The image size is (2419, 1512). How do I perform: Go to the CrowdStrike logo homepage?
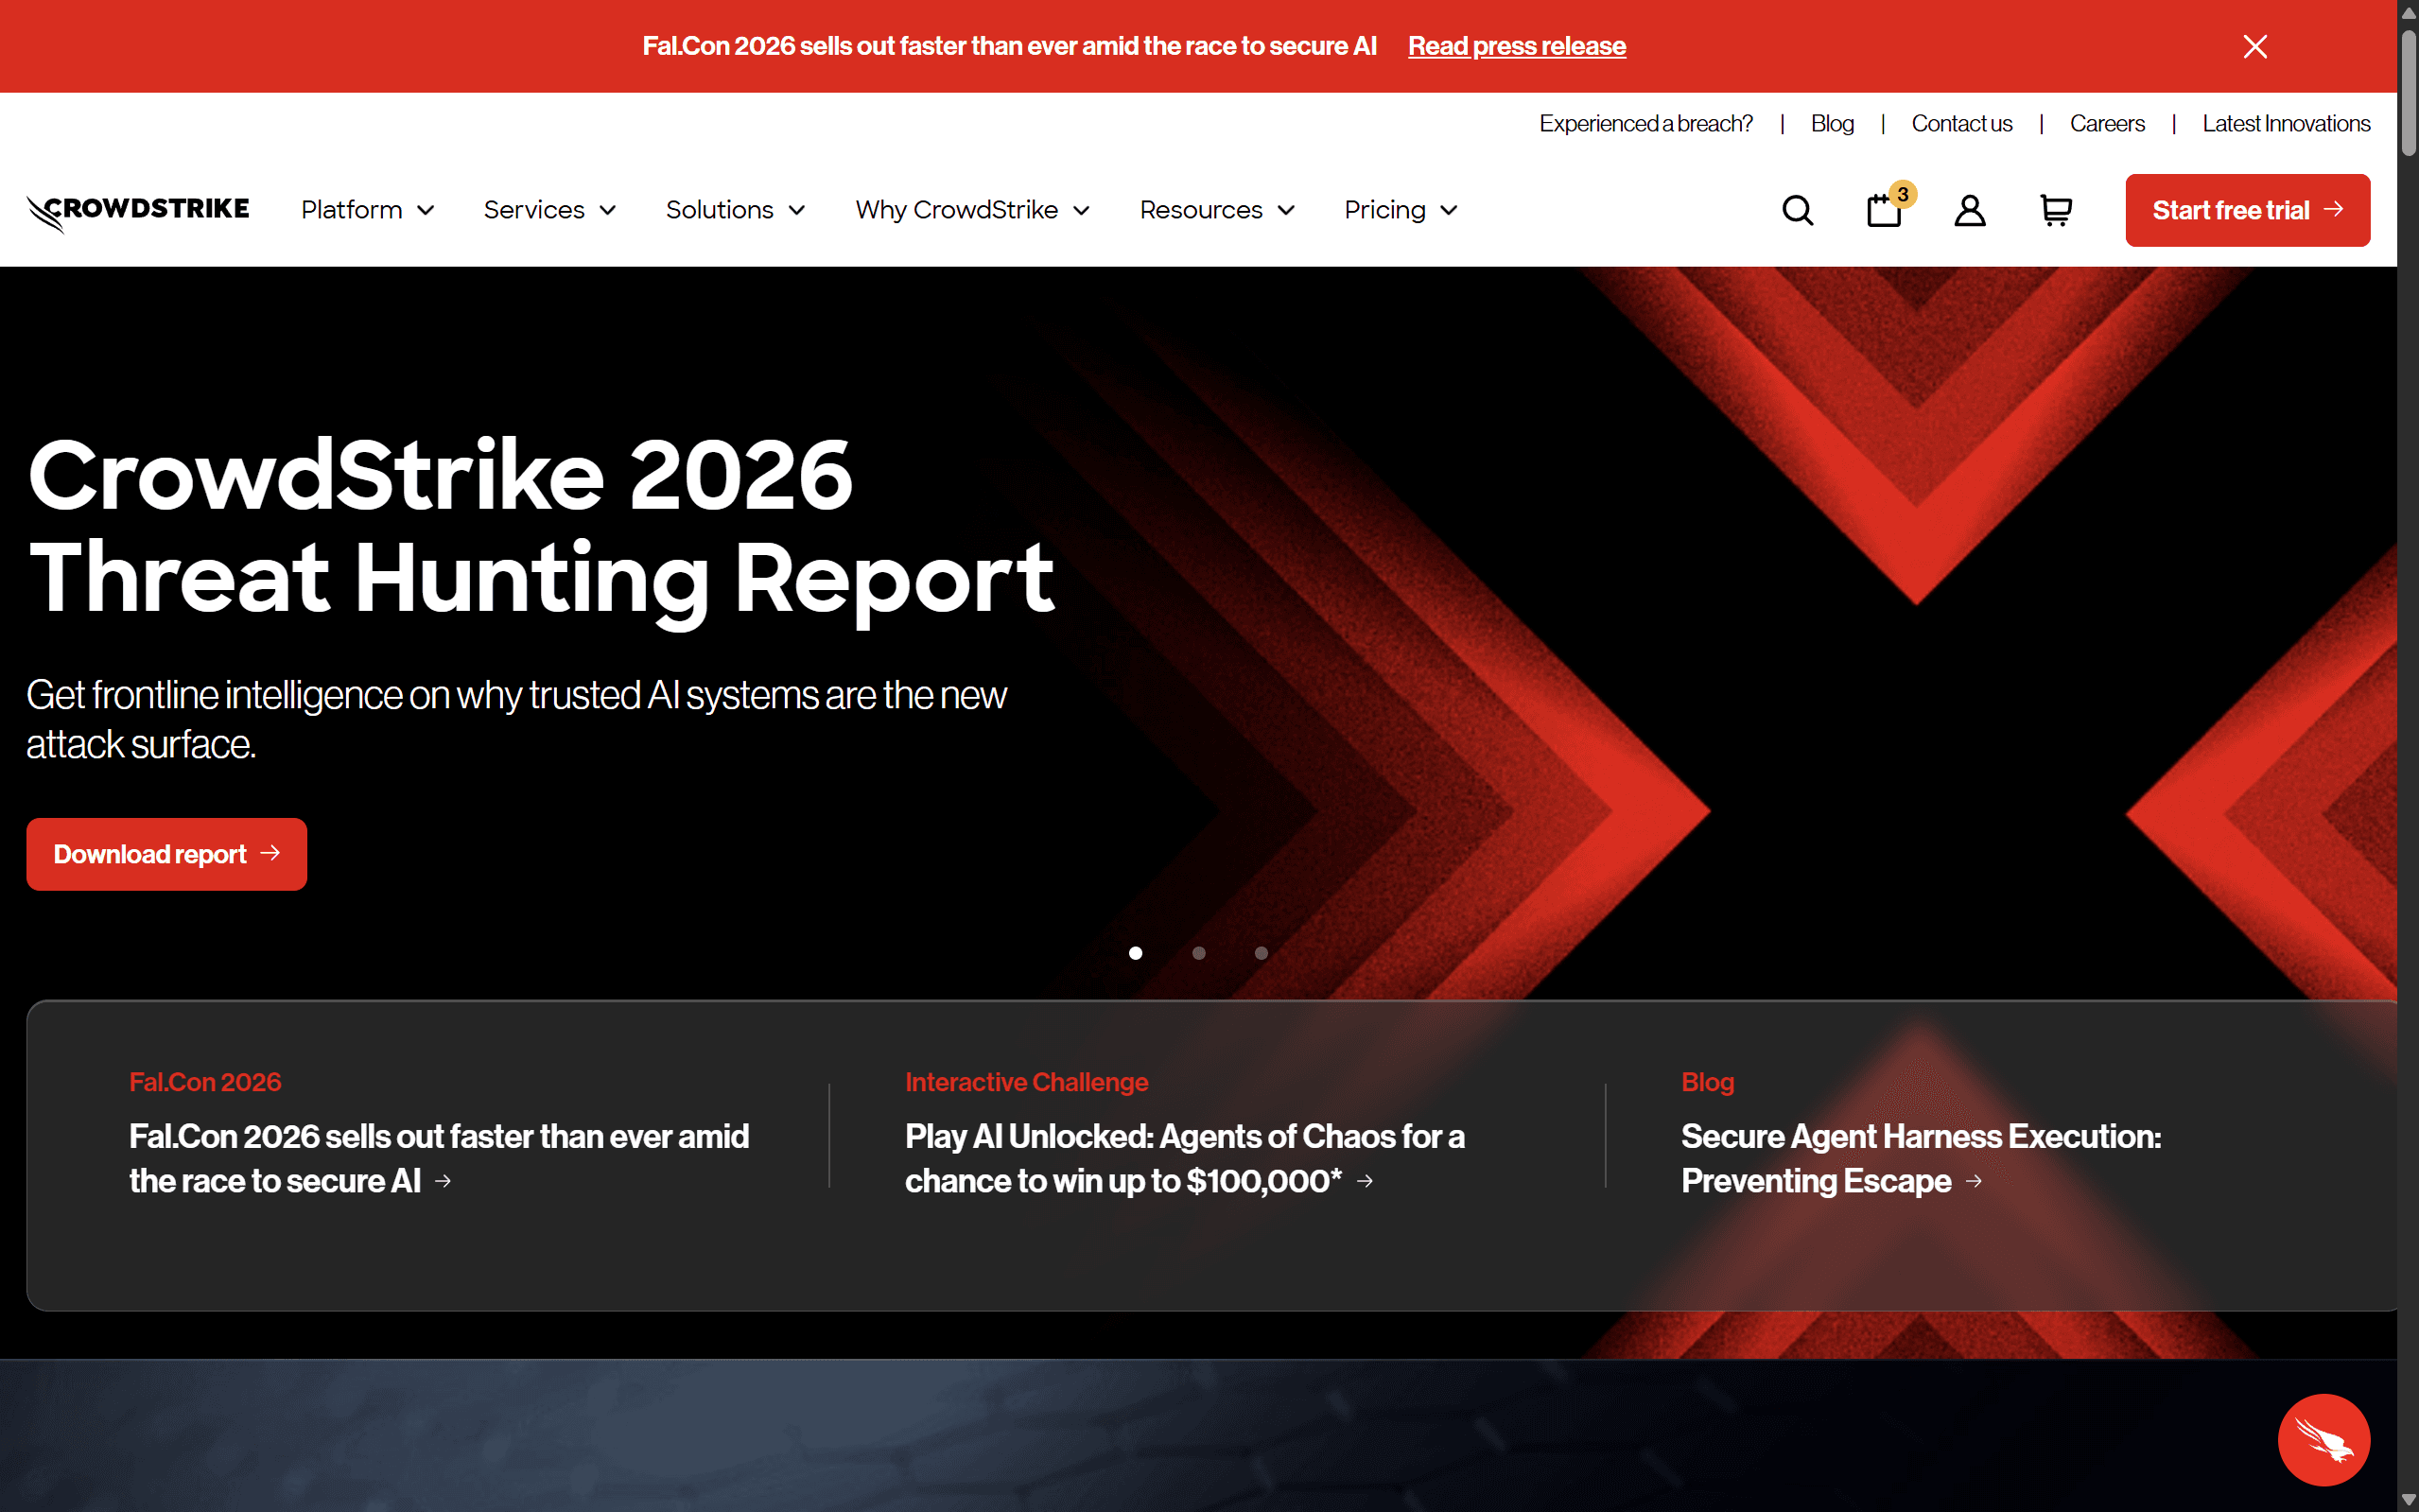click(138, 211)
